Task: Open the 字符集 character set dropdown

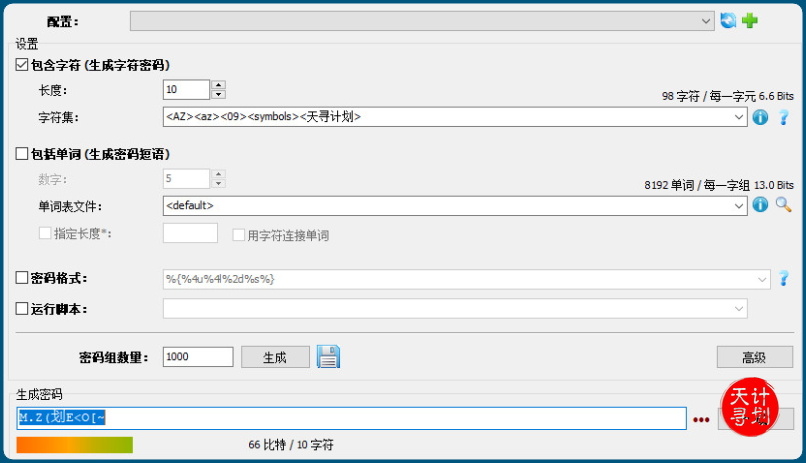Action: click(x=739, y=117)
